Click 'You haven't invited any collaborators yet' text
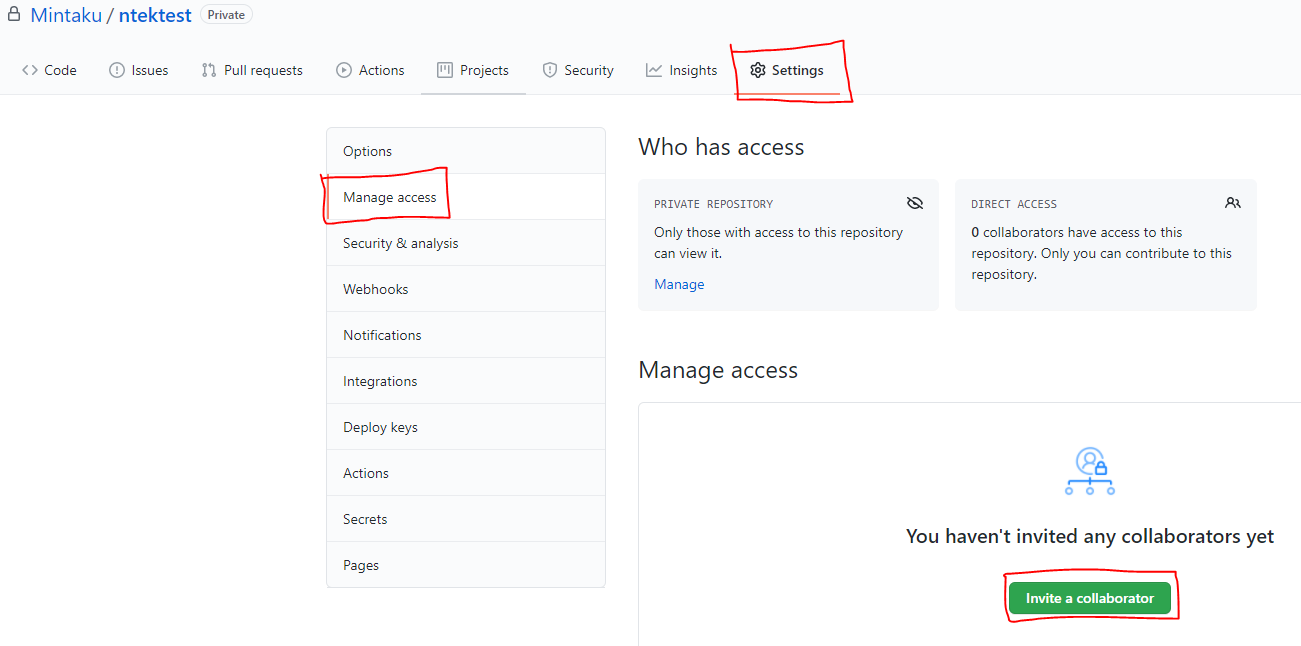The image size is (1301, 646). click(x=1089, y=536)
